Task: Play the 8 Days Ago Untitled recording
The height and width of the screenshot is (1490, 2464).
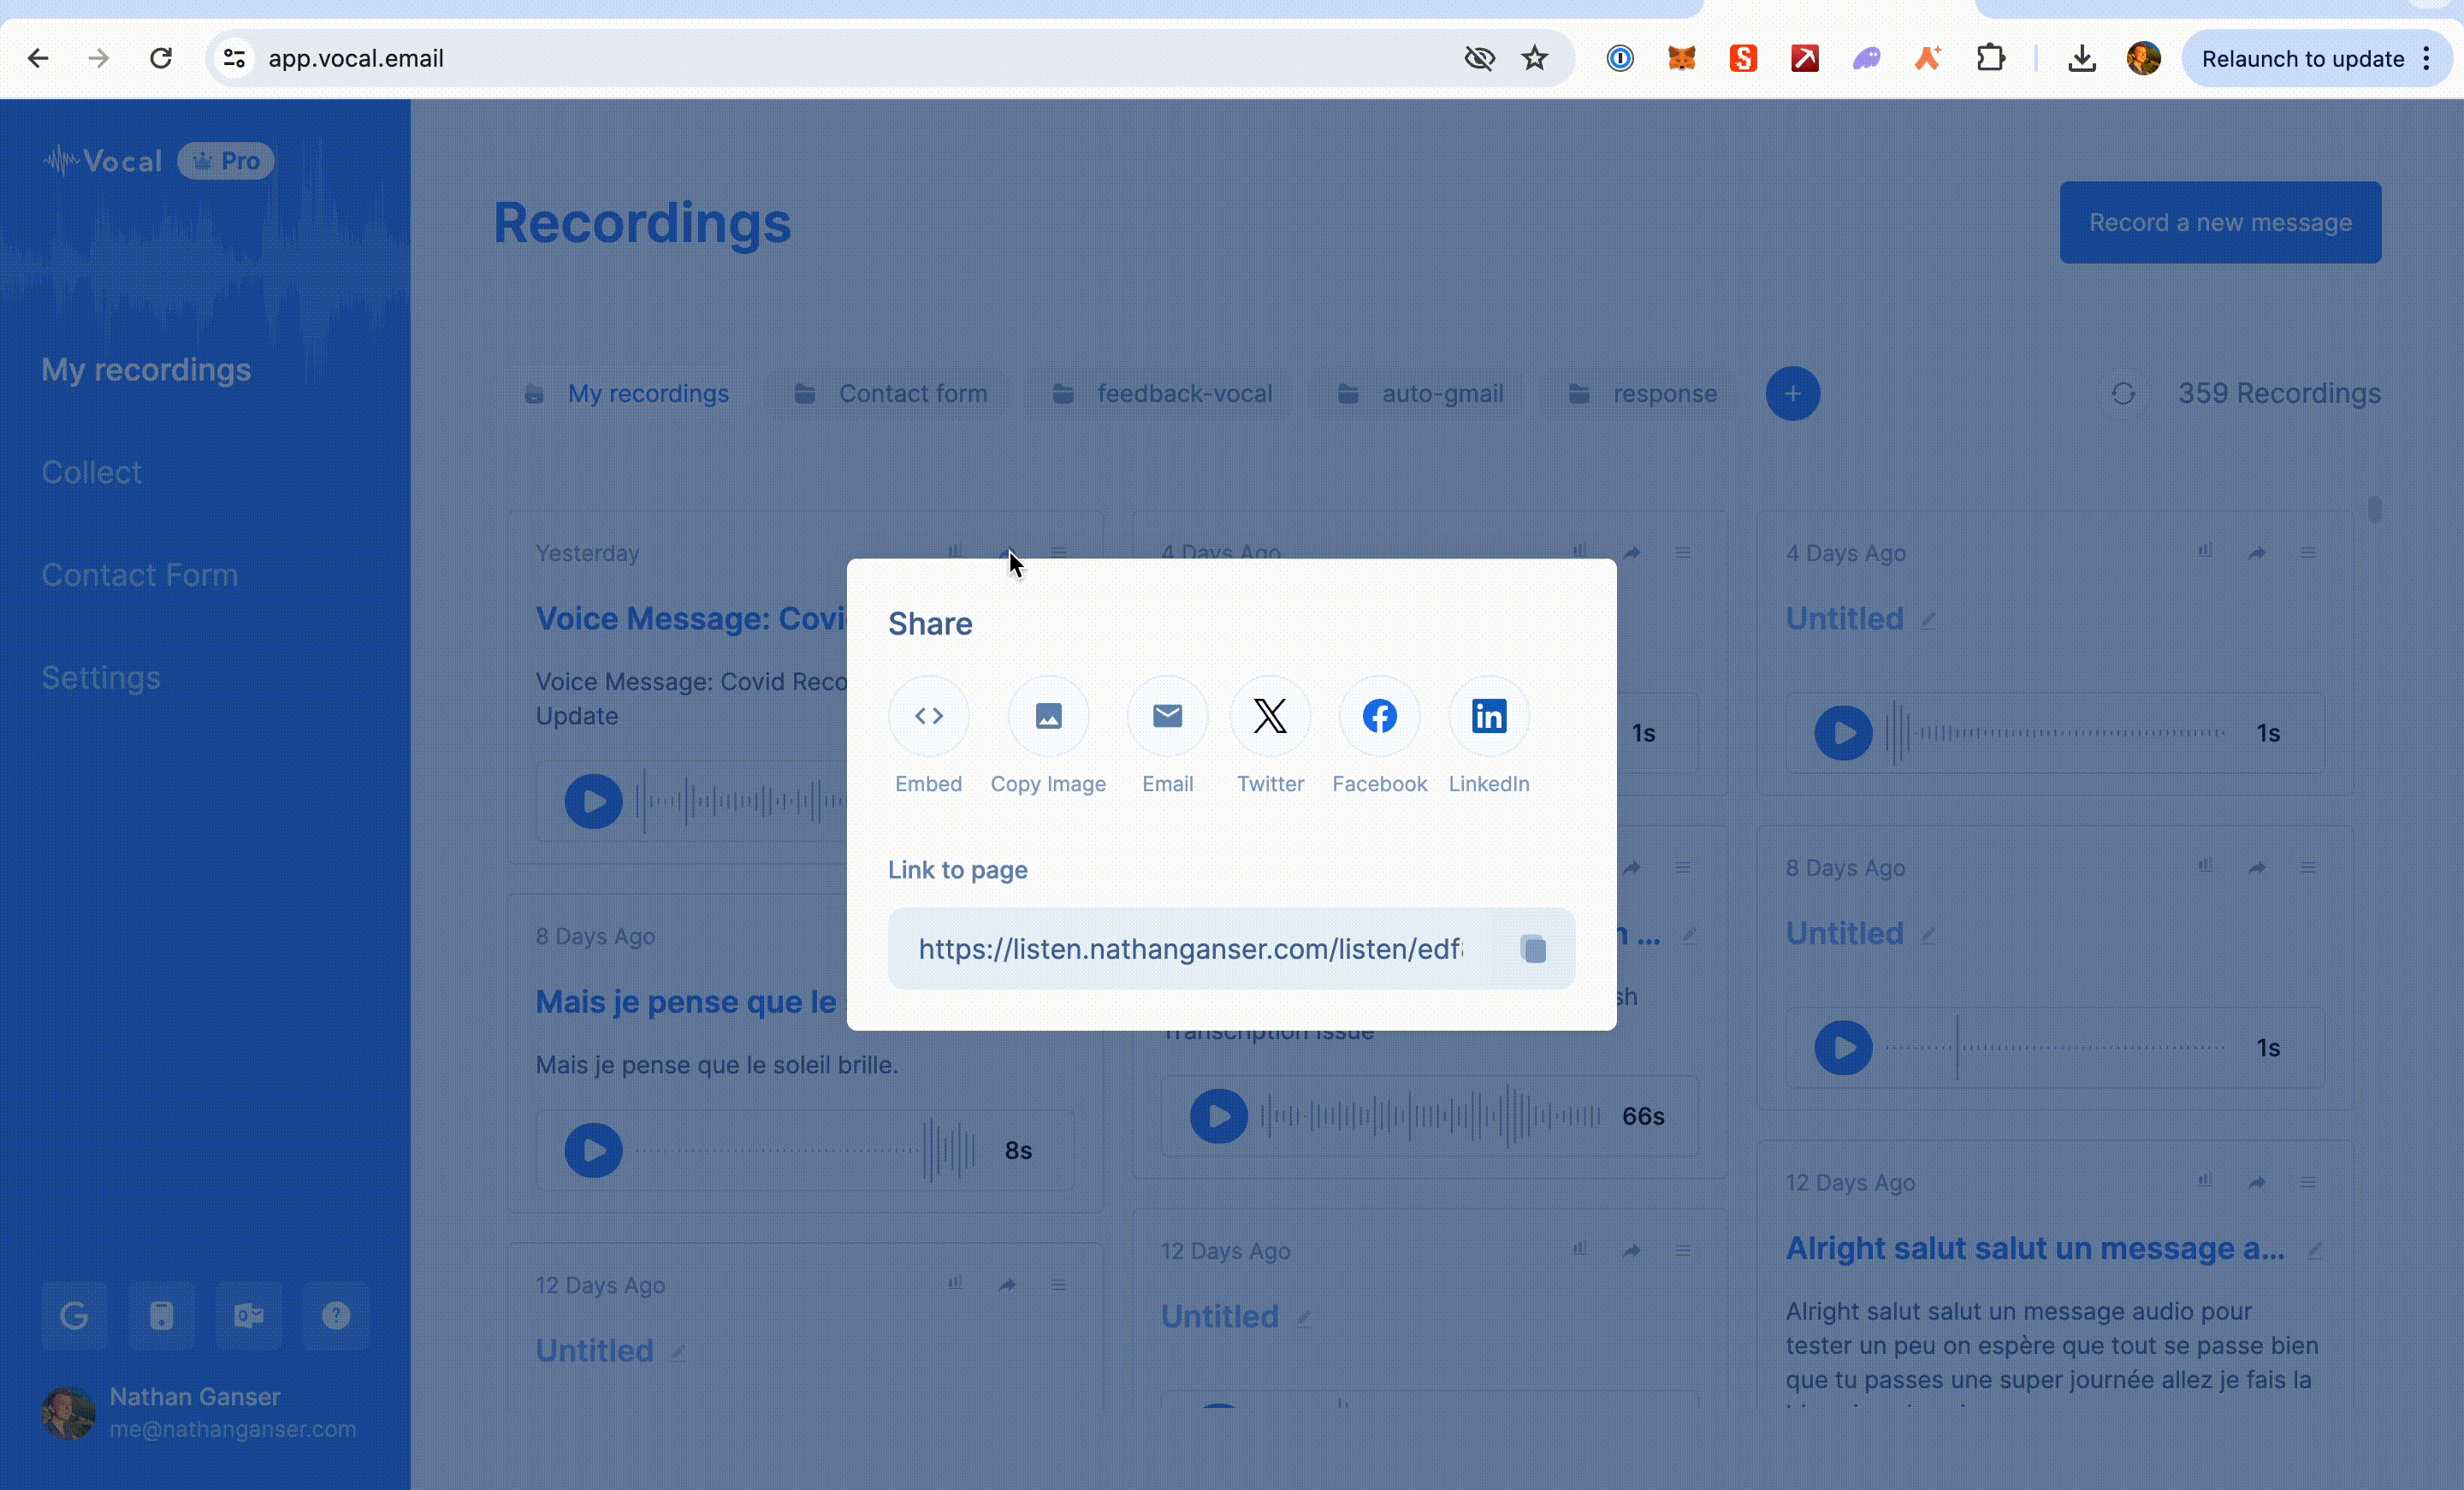Action: tap(1843, 1048)
